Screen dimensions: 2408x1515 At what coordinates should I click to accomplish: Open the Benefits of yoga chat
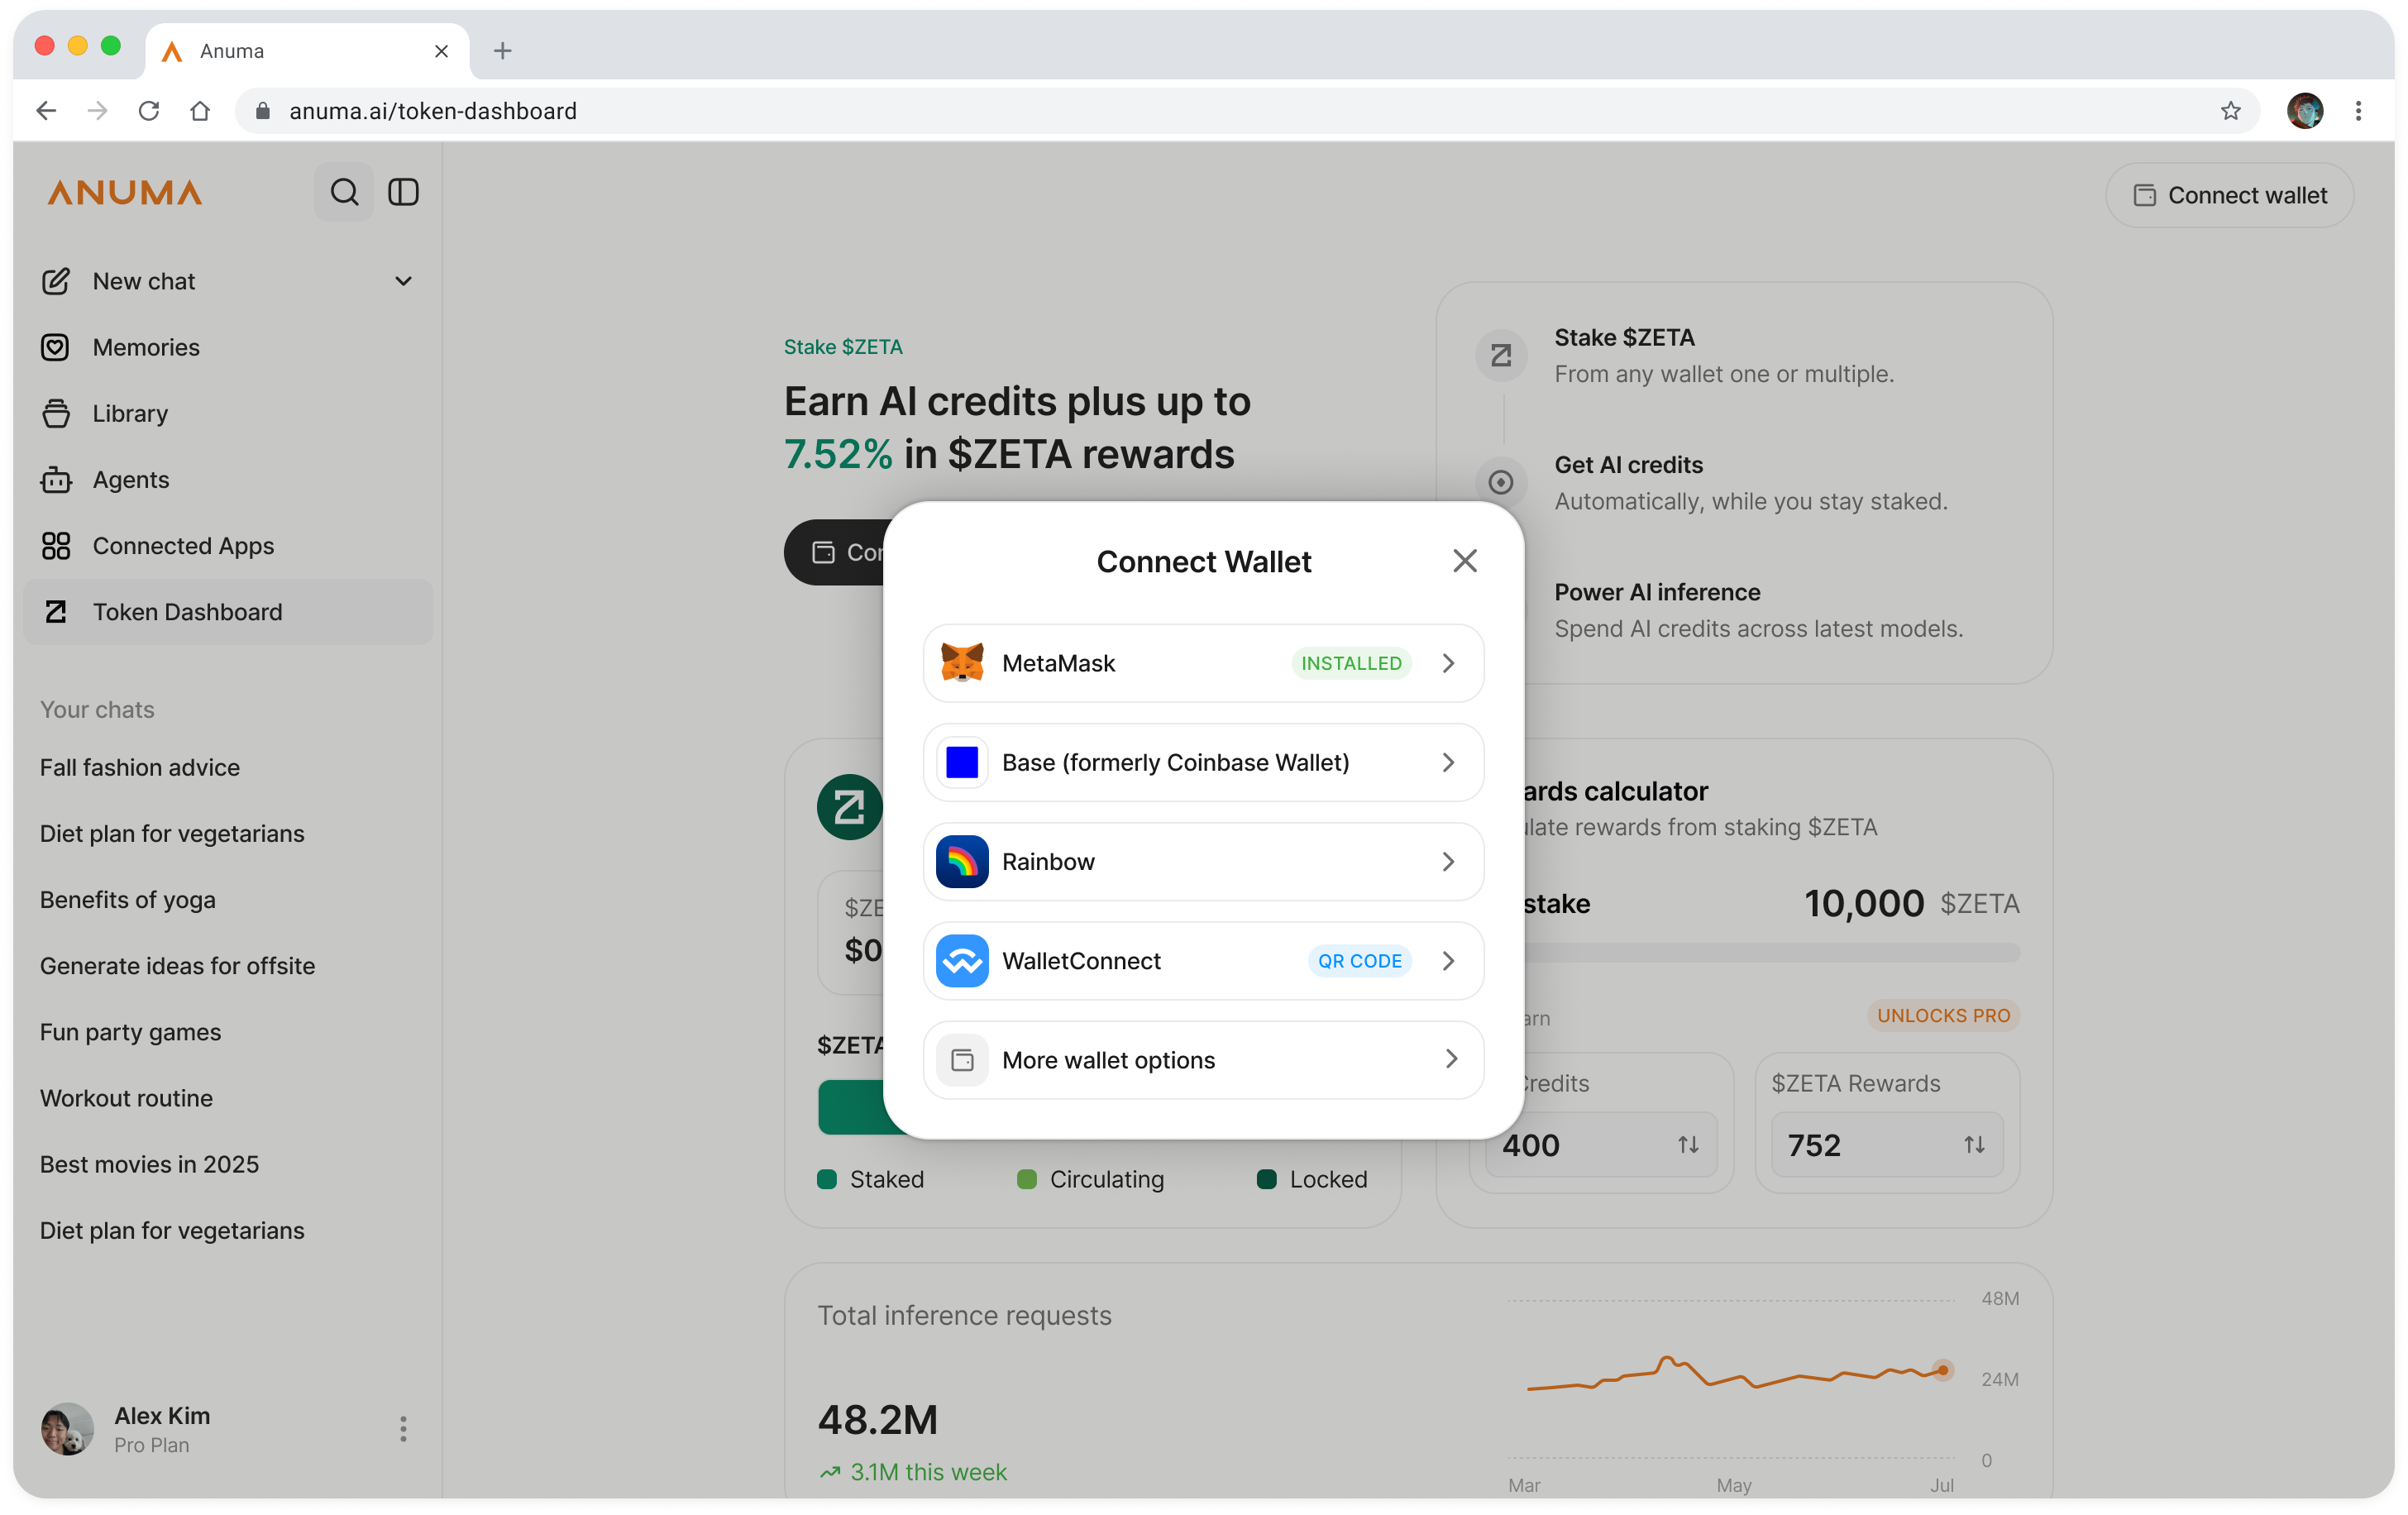click(x=128, y=899)
